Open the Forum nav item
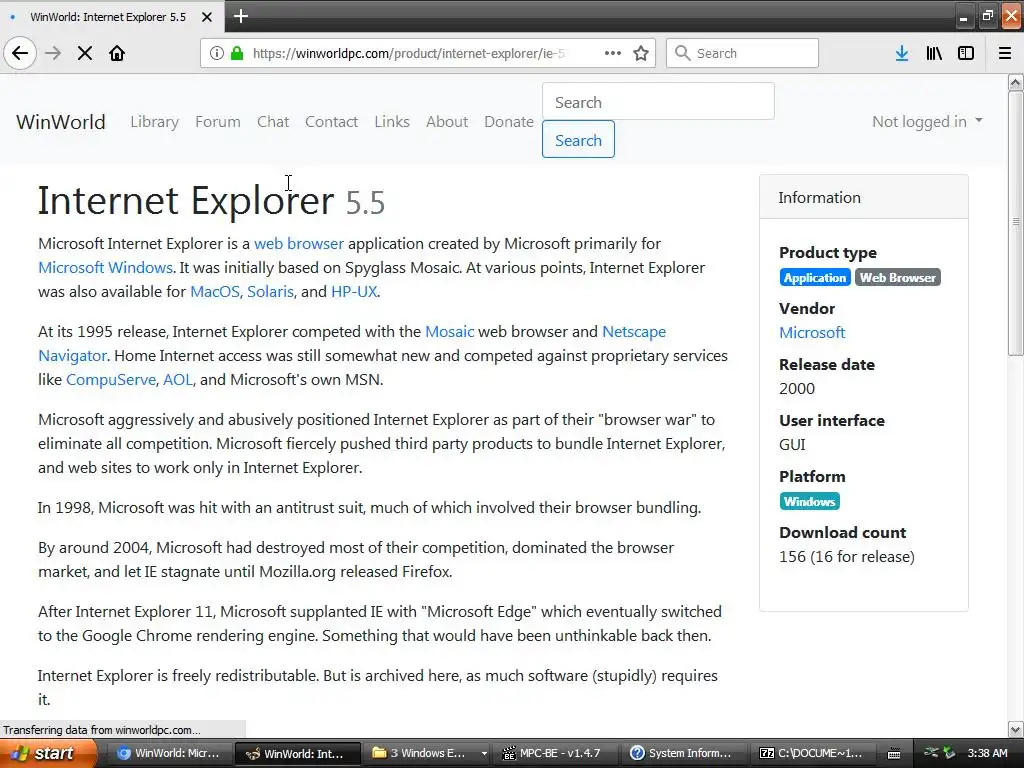The width and height of the screenshot is (1024, 768). pyautogui.click(x=217, y=121)
